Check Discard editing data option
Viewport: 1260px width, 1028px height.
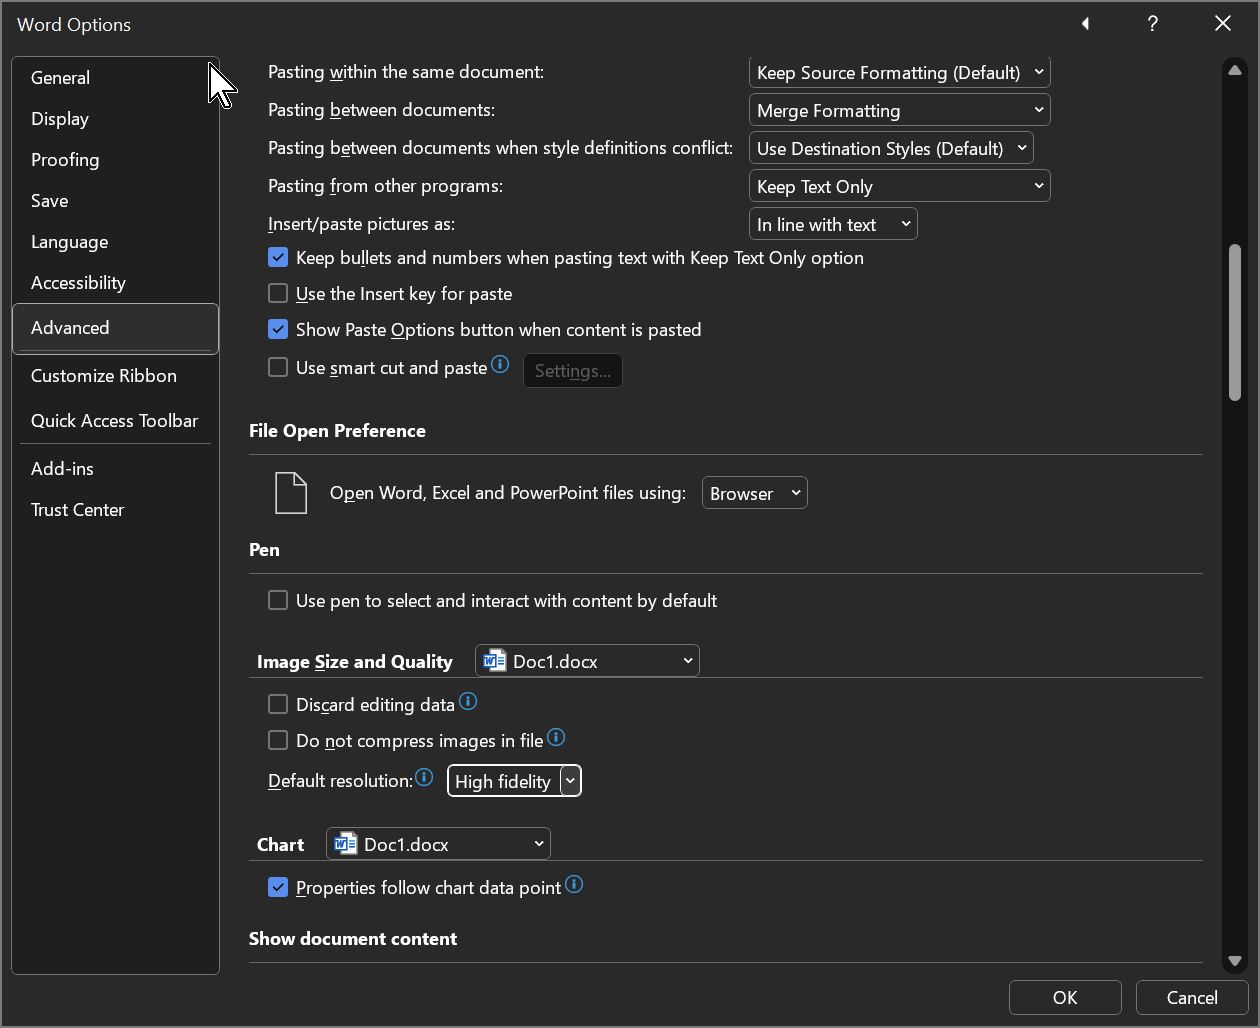(x=278, y=705)
